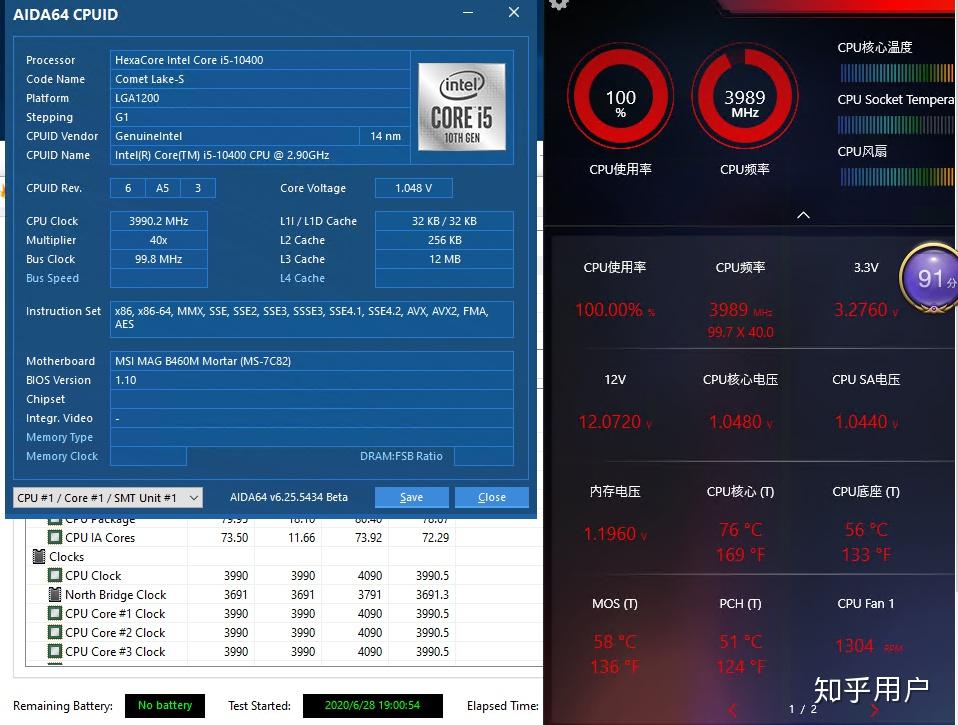This screenshot has height=725, width=958.
Task: Open the Bus Speed link in the field list
Action: click(52, 278)
